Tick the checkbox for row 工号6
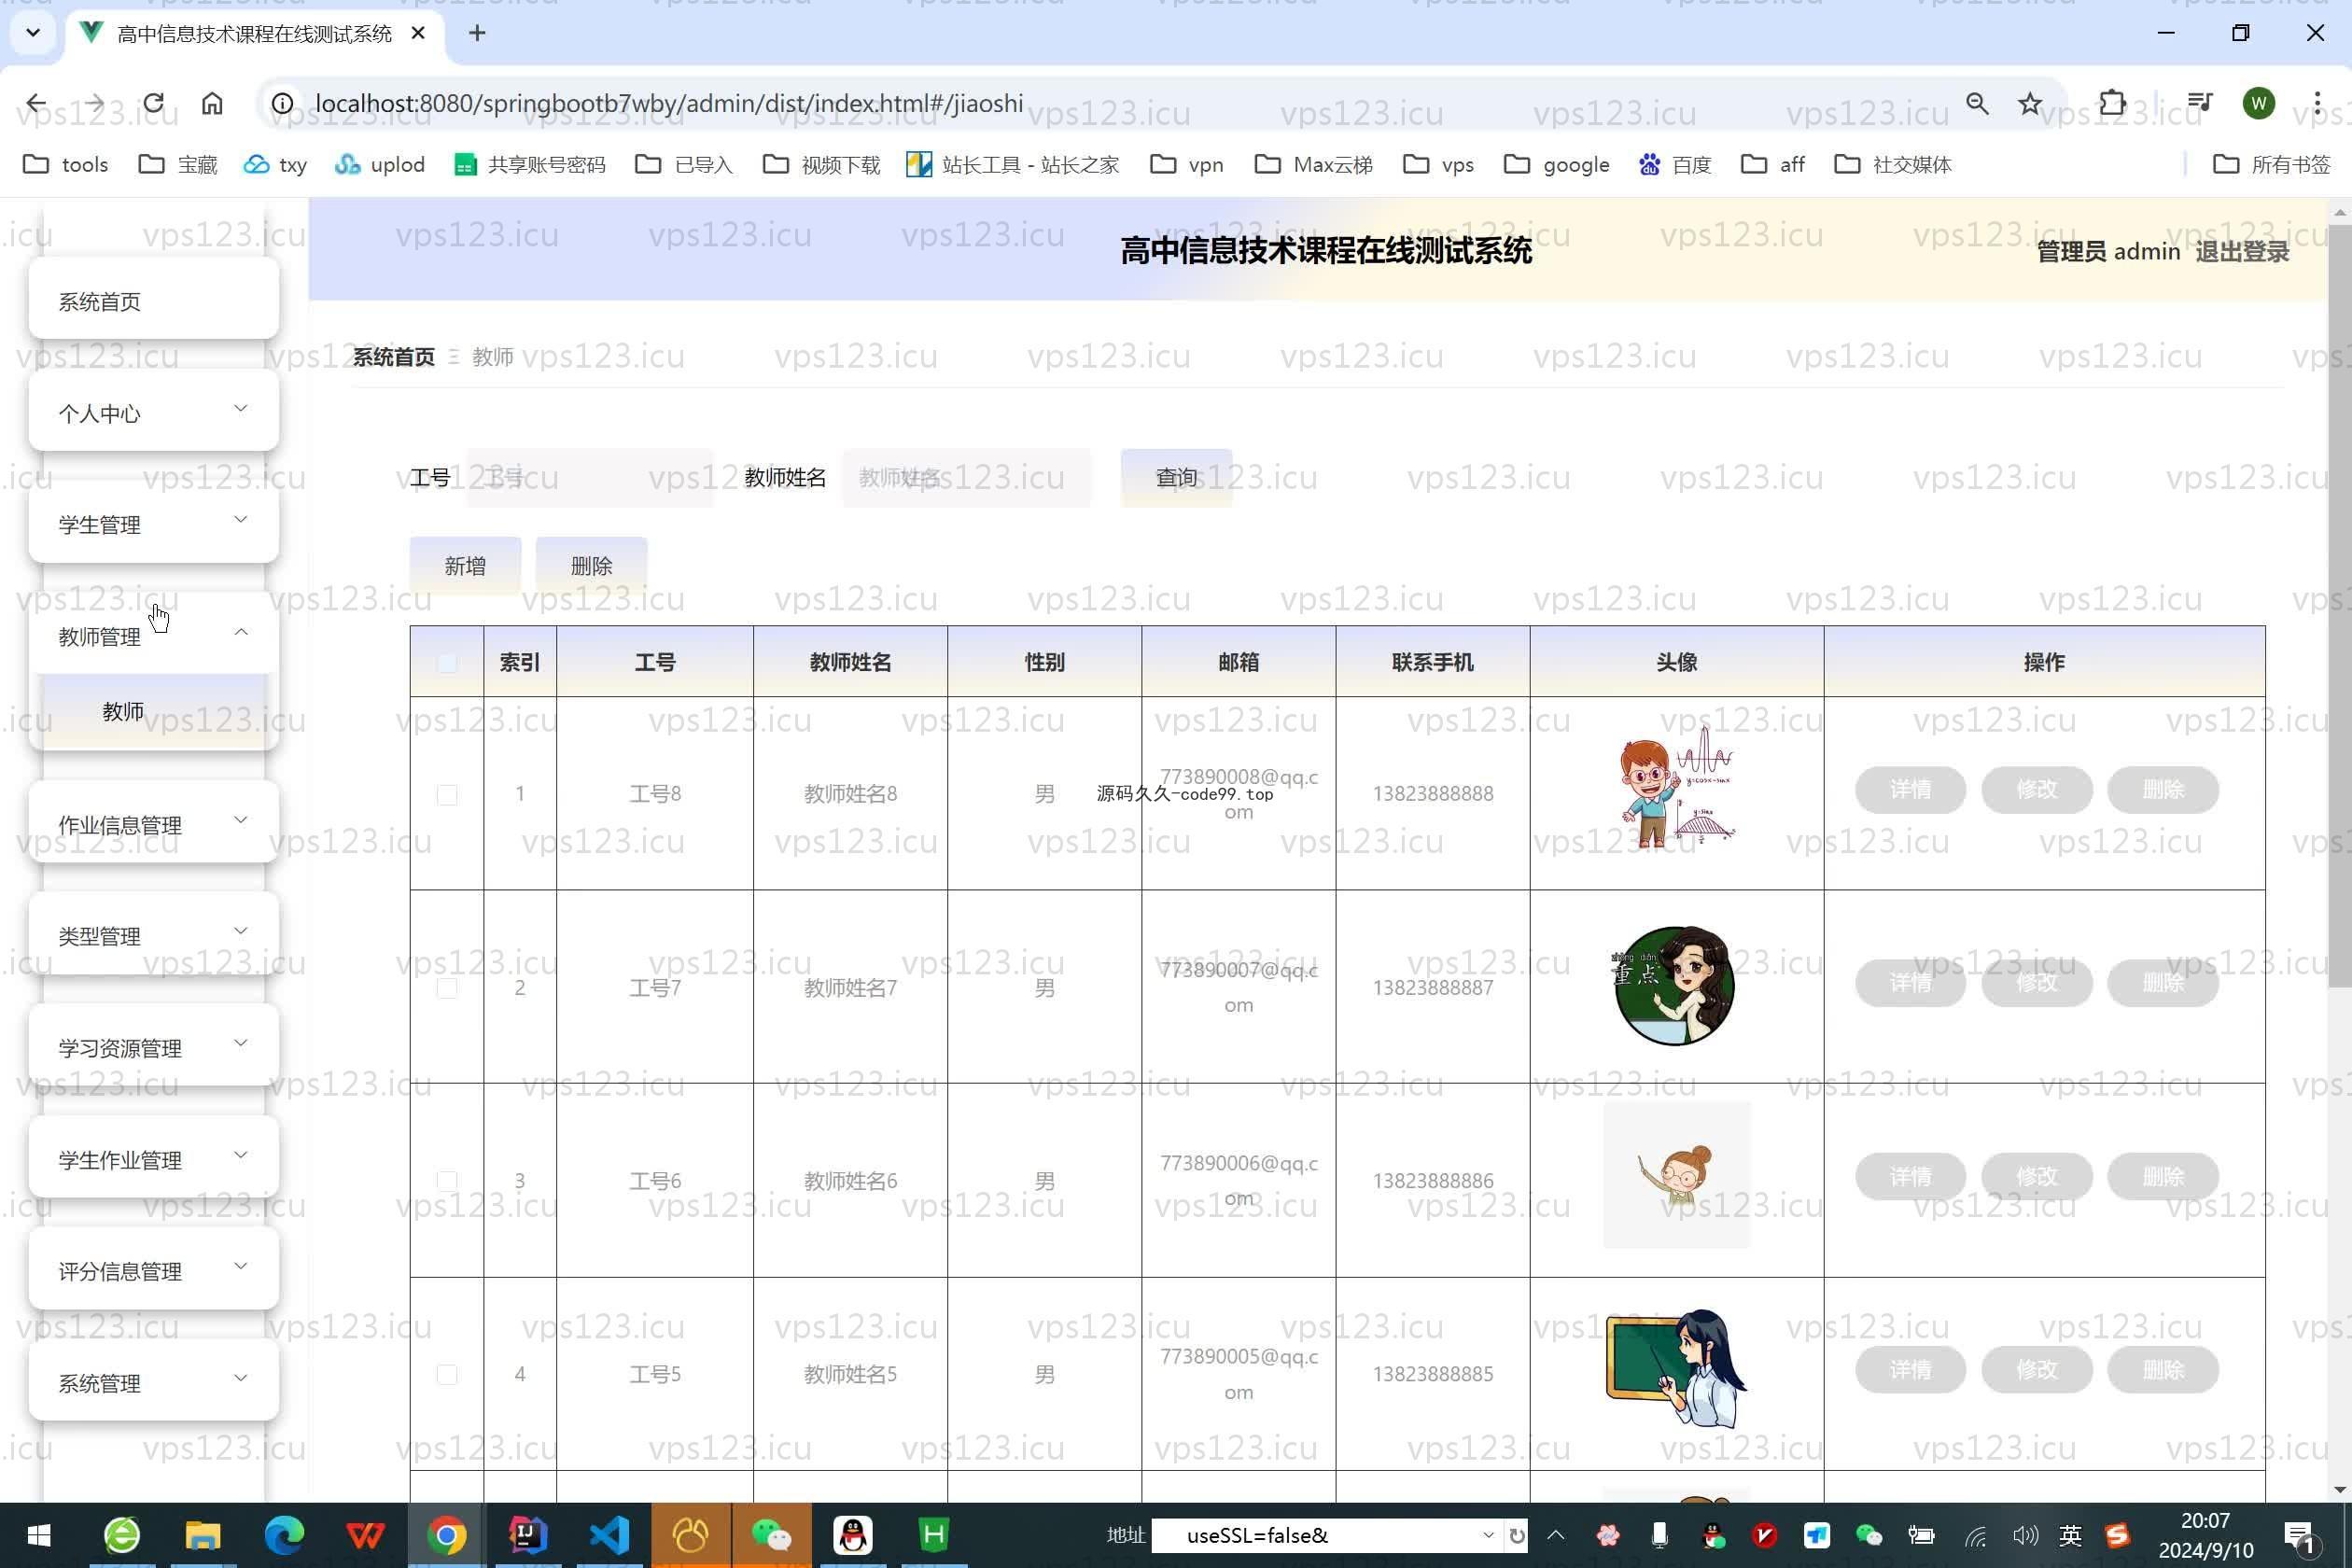 point(447,1181)
